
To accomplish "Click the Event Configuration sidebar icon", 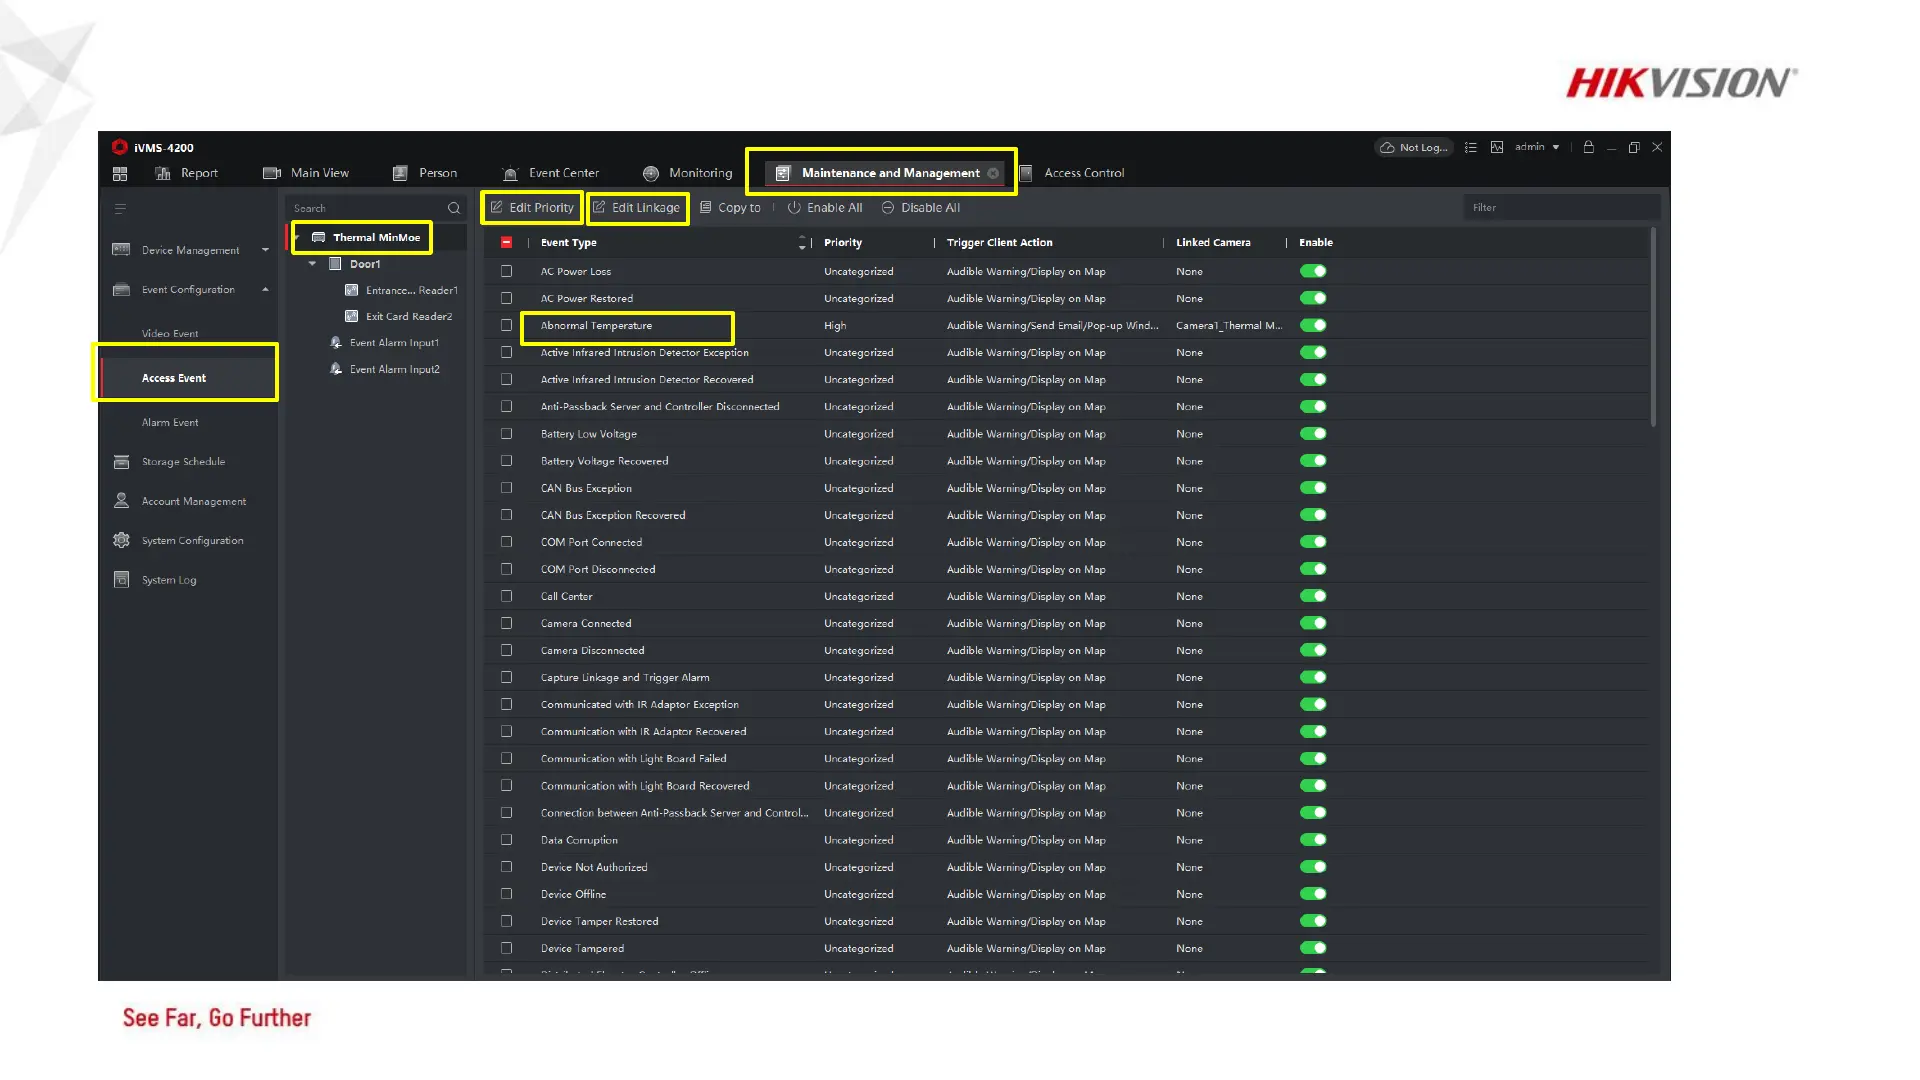I will pyautogui.click(x=121, y=290).
